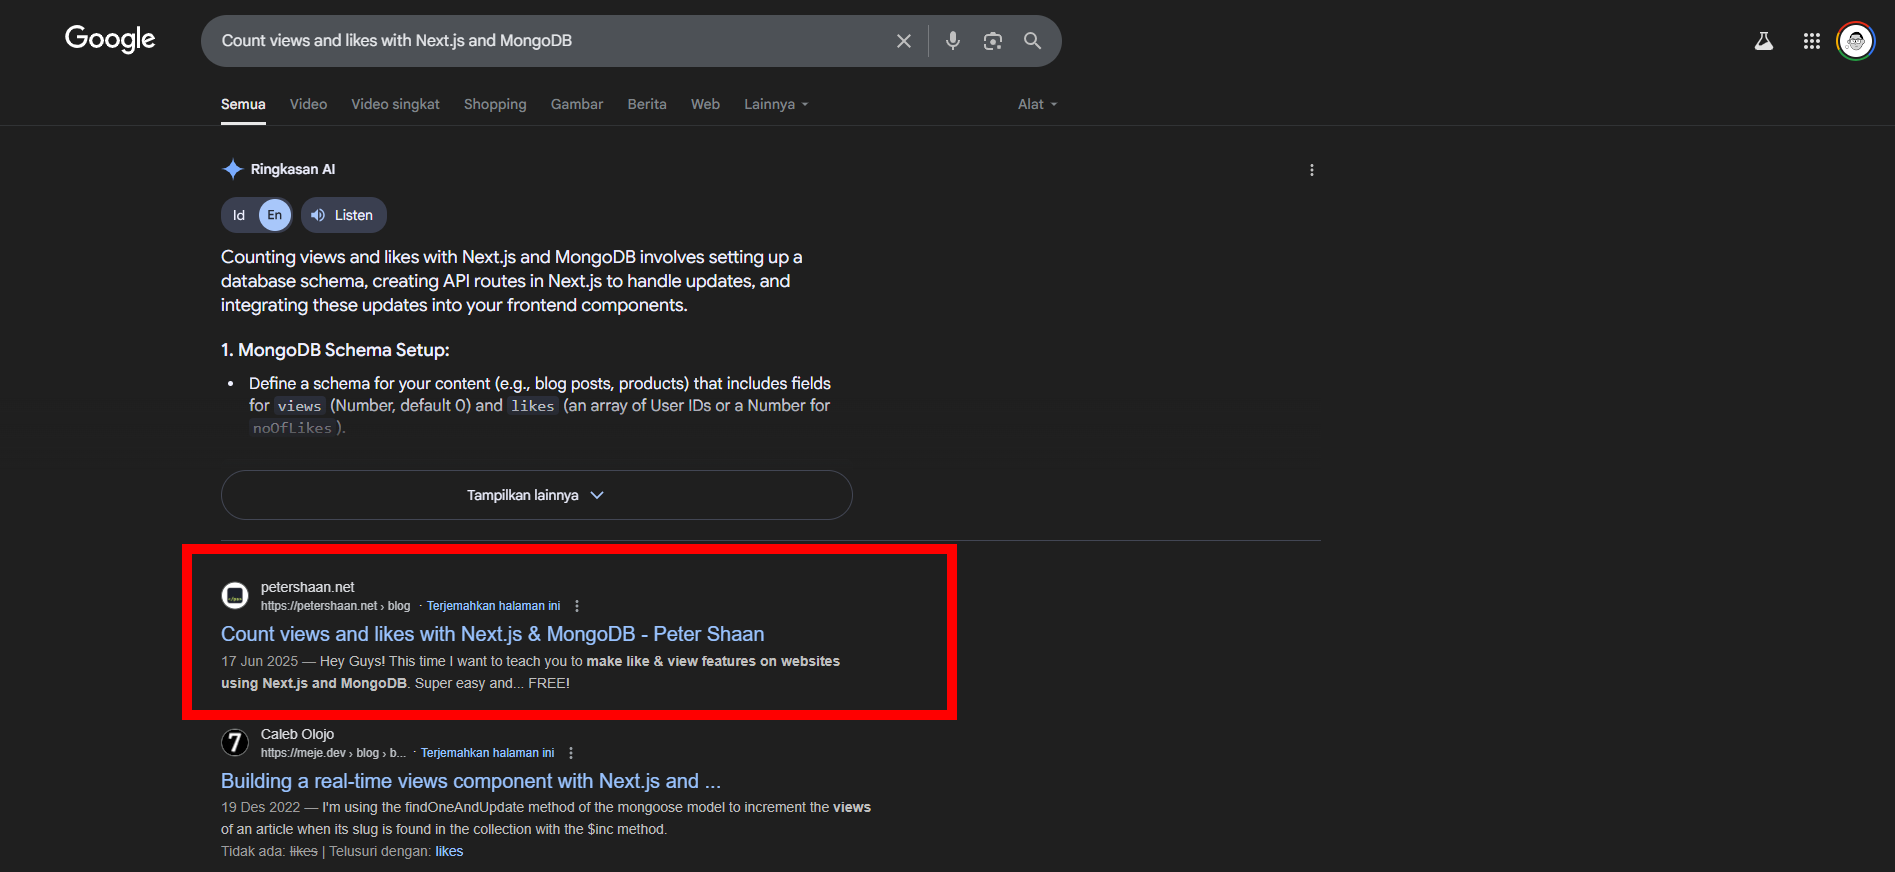Switch AI summary language to En

click(275, 215)
